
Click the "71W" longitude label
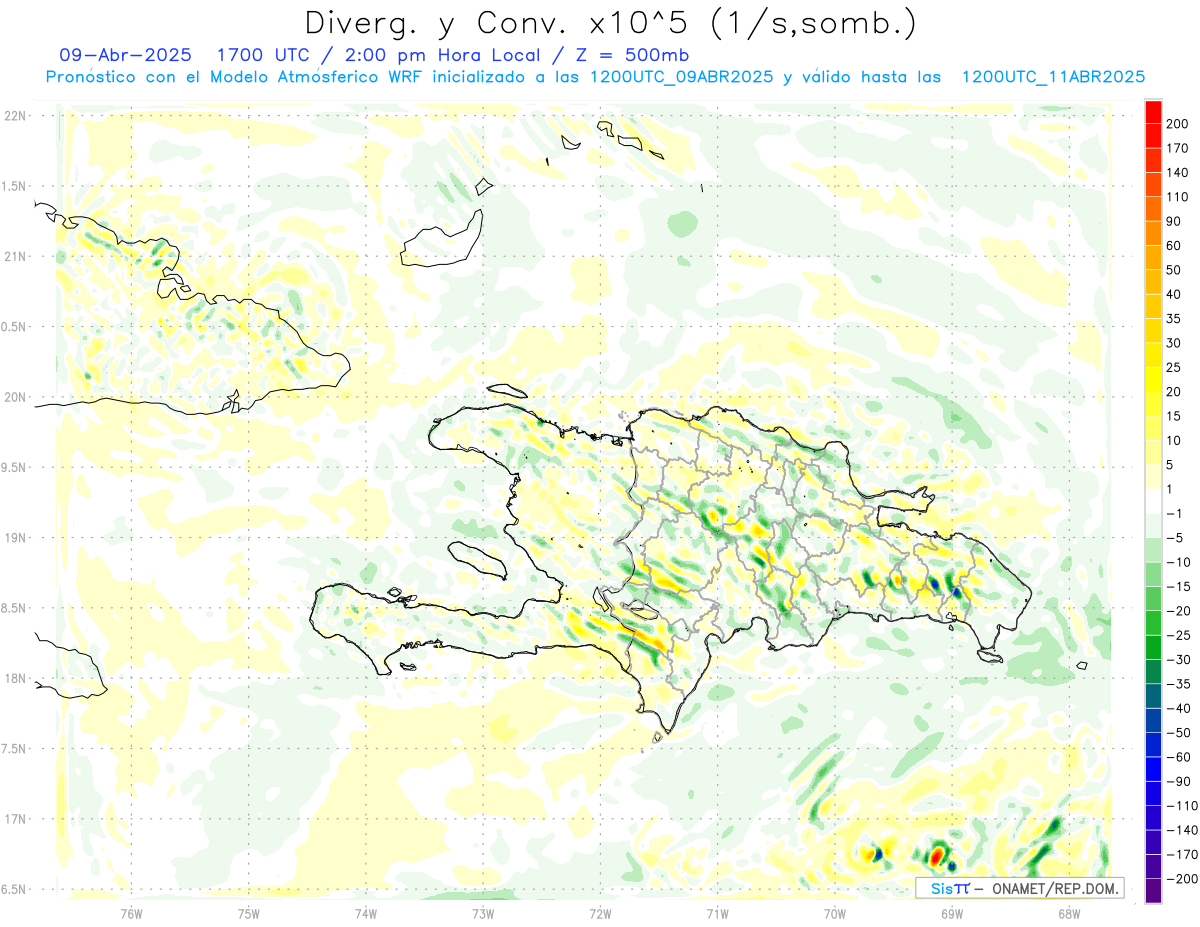point(717,913)
